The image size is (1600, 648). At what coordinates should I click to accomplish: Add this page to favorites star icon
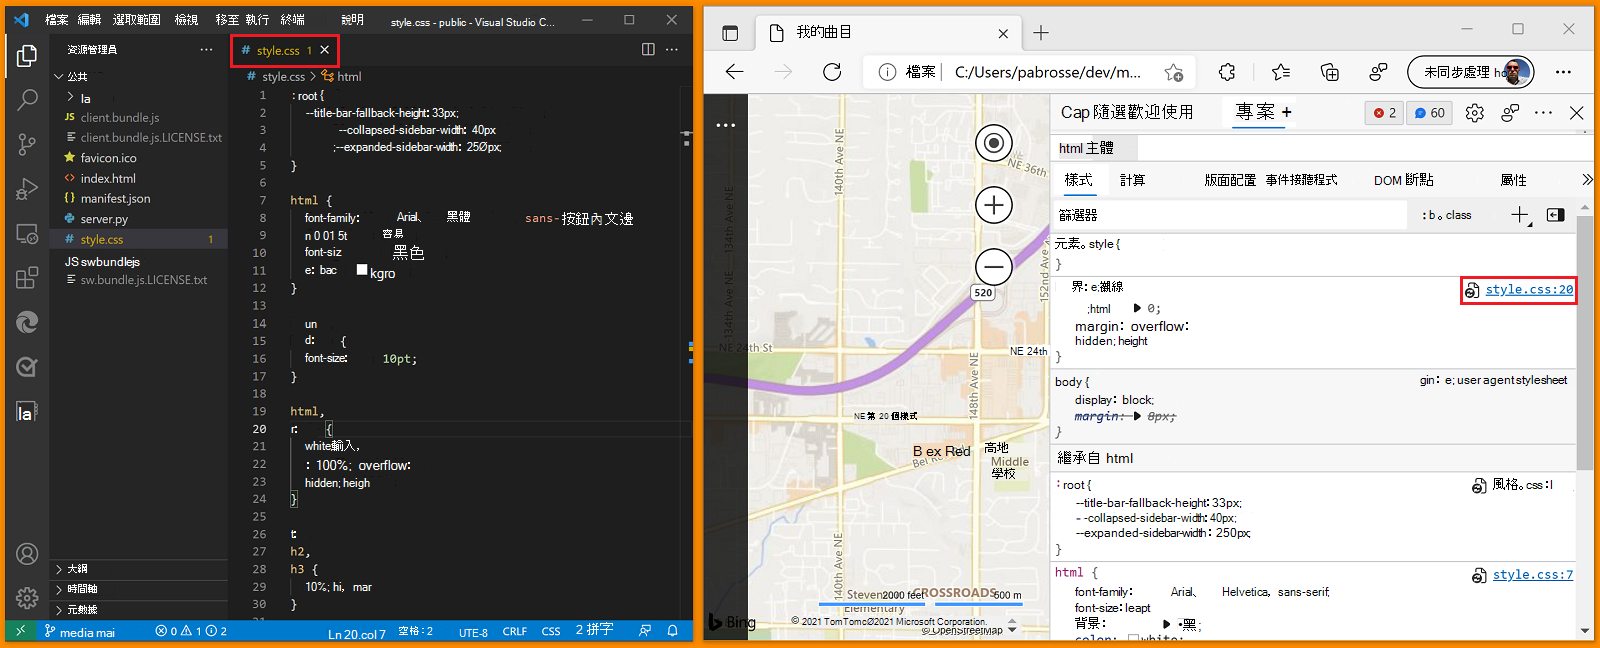pyautogui.click(x=1174, y=72)
